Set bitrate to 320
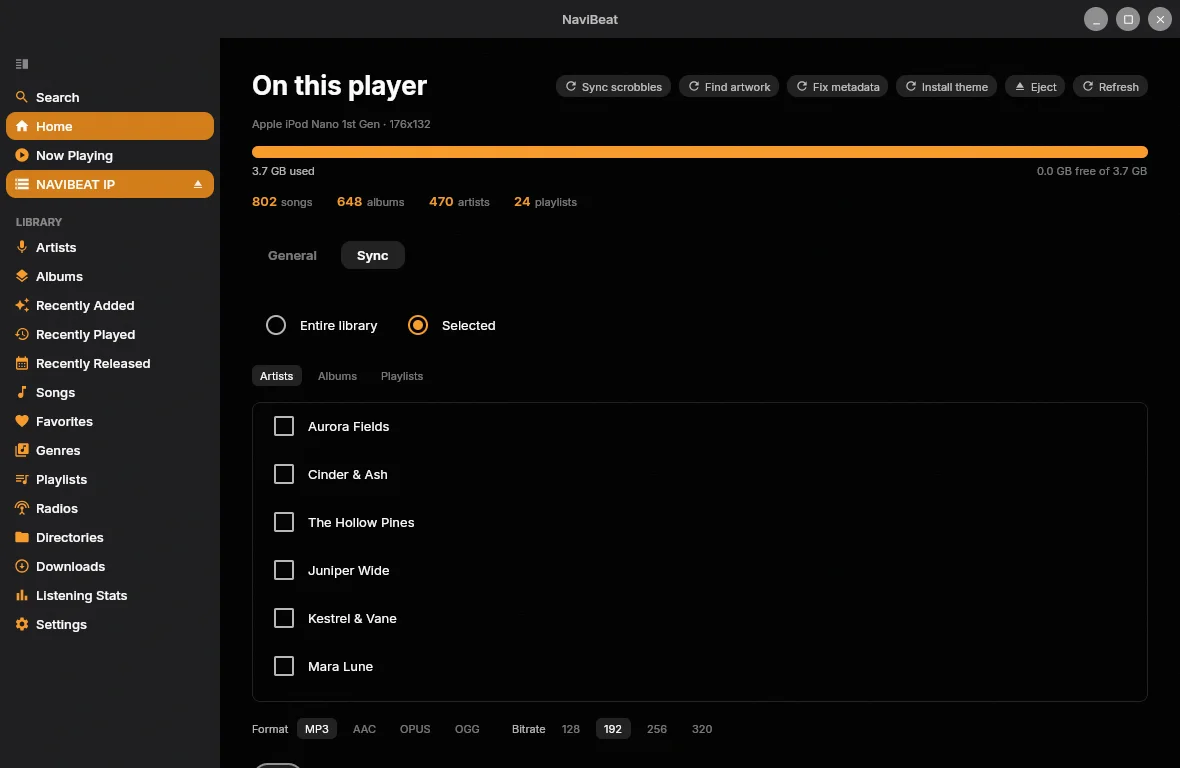1180x768 pixels. [701, 729]
